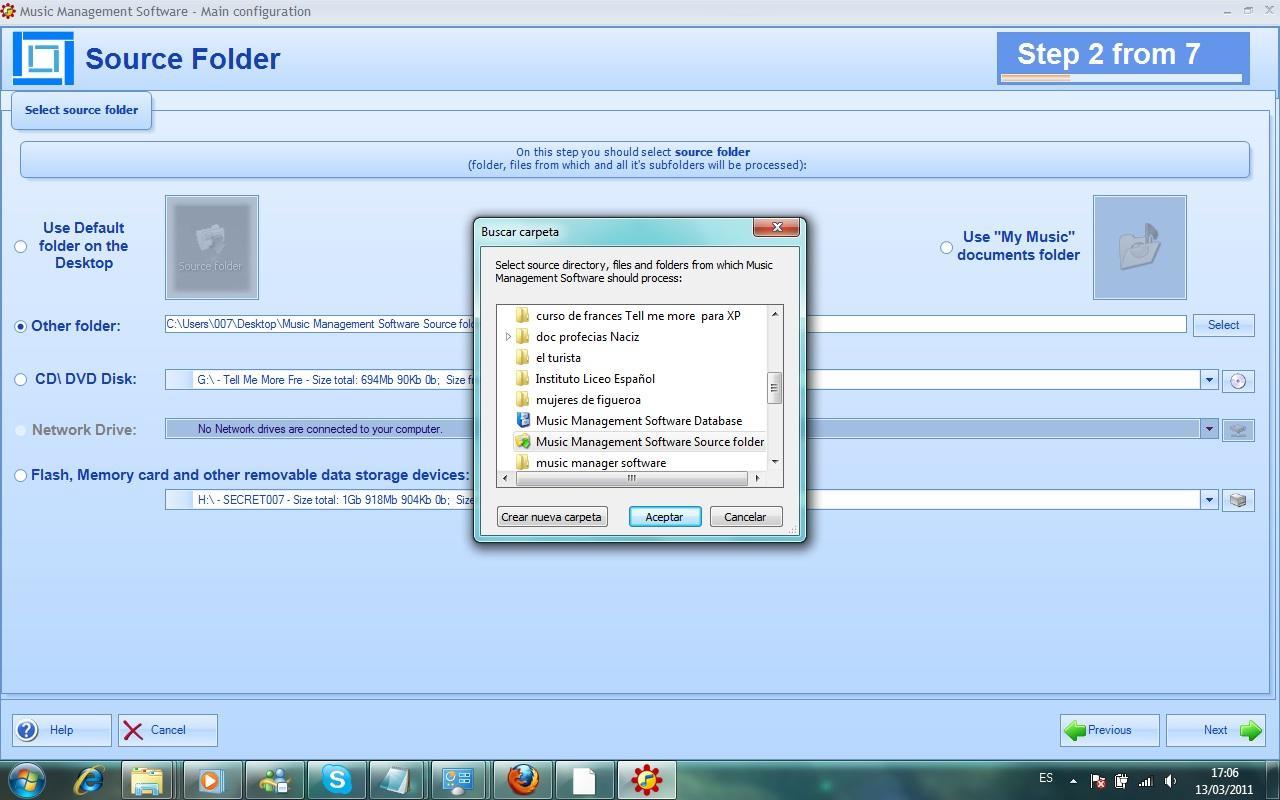Viewport: 1280px width, 800px height.
Task: Click the Other folder path input field
Action: (320, 324)
